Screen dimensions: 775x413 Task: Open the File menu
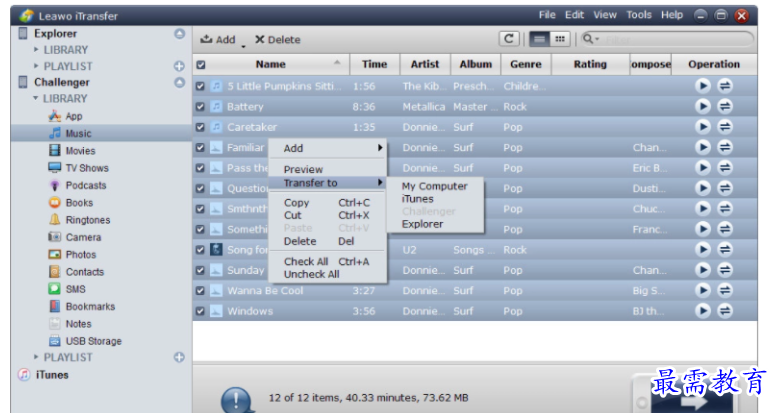(547, 15)
